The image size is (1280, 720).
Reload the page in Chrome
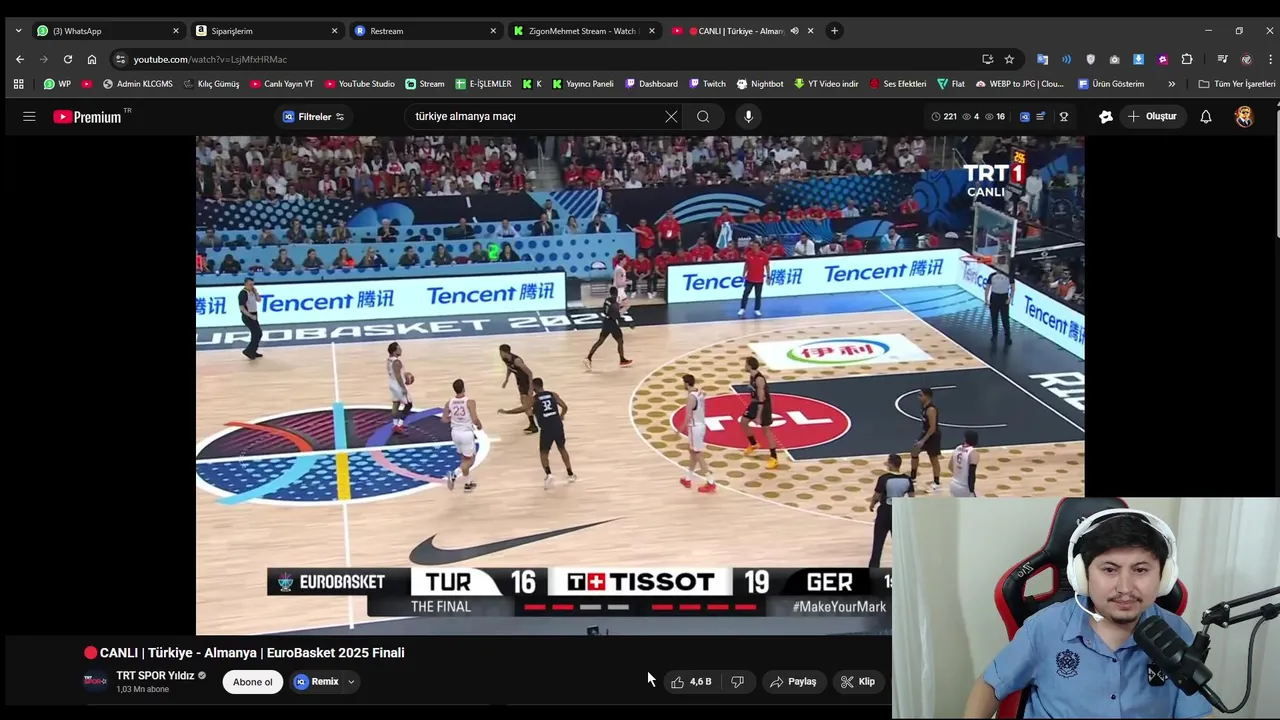[x=68, y=59]
